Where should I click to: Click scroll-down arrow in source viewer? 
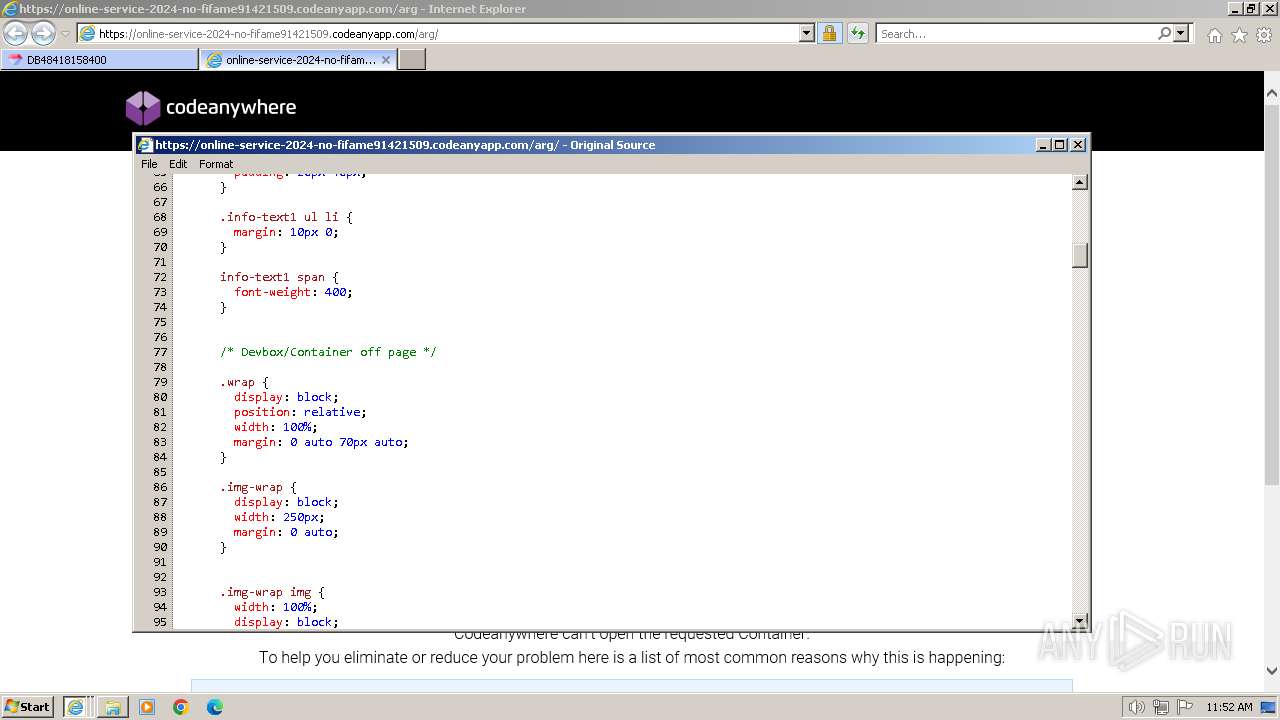(1080, 621)
